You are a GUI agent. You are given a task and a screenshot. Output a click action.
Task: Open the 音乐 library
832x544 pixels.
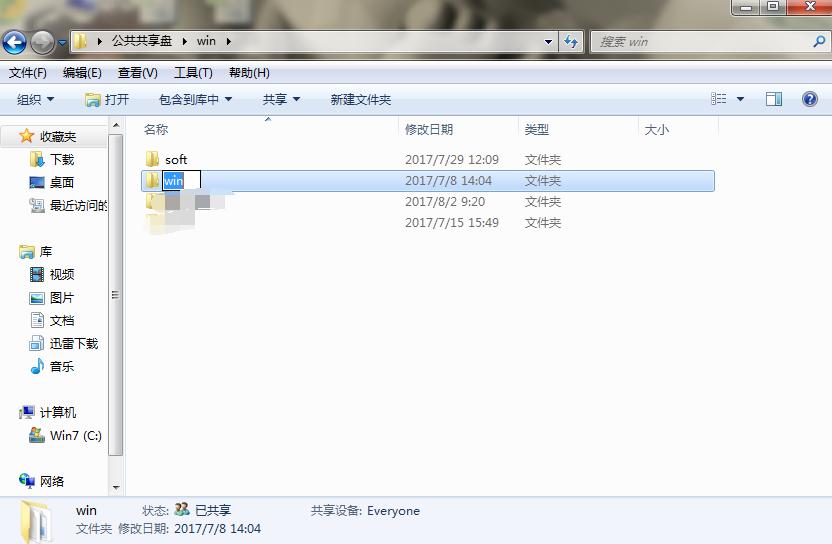tap(62, 366)
